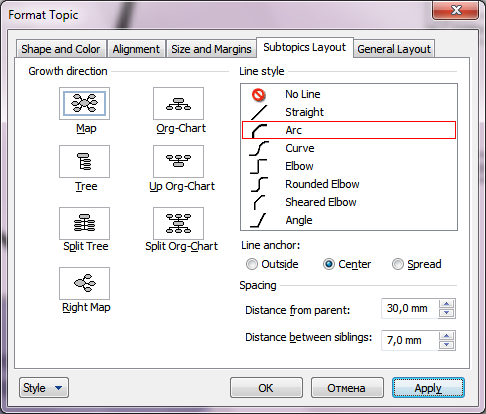The image size is (486, 414).
Task: Click the Apply button
Action: [428, 388]
